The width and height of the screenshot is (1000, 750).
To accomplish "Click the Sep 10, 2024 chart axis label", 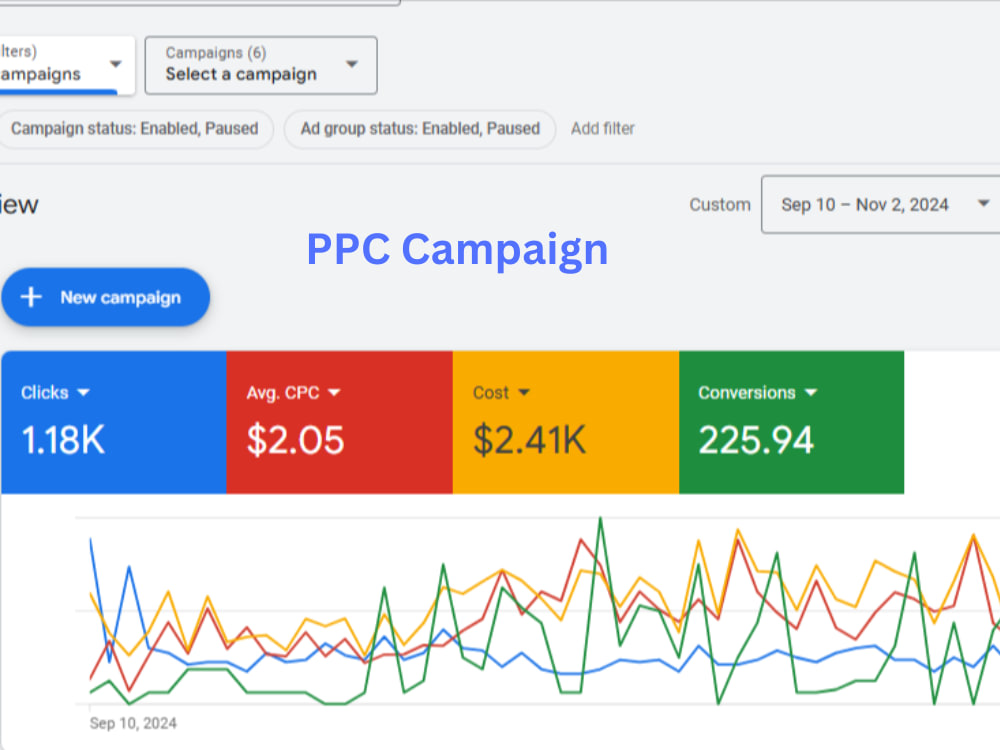I will [133, 723].
